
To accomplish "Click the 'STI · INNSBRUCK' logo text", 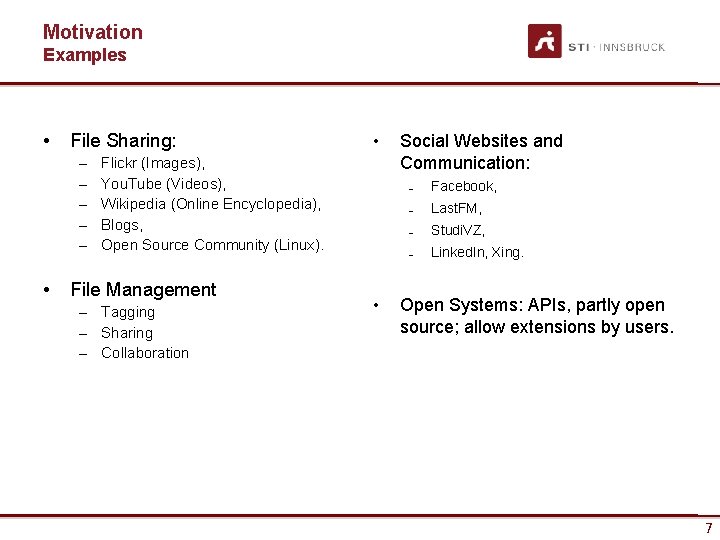I will [x=617, y=47].
